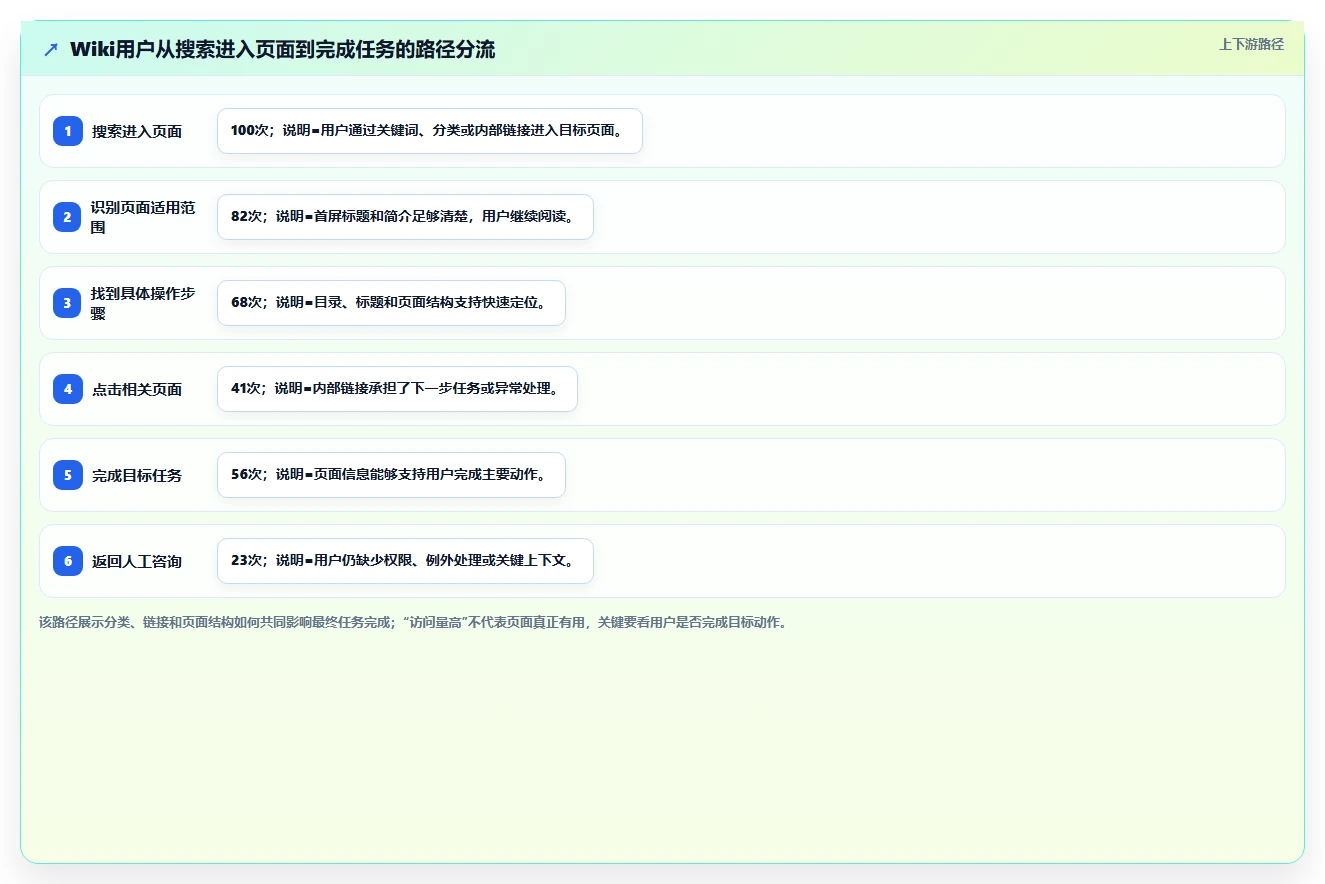Select step number 6 badge
The width and height of the screenshot is (1325, 884).
click(68, 561)
